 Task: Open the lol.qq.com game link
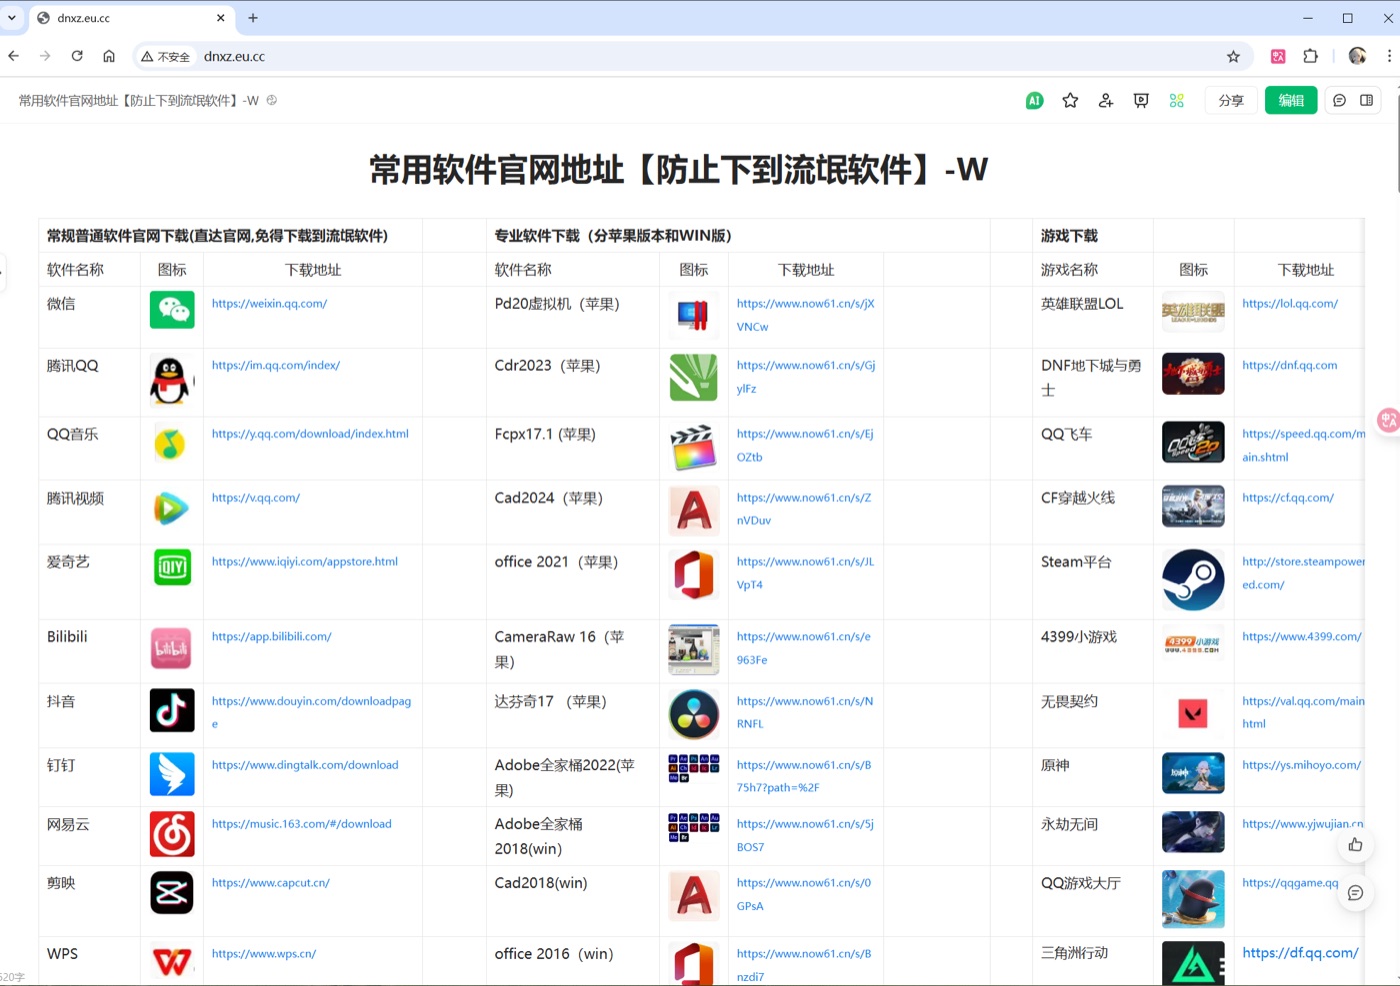(x=1290, y=304)
